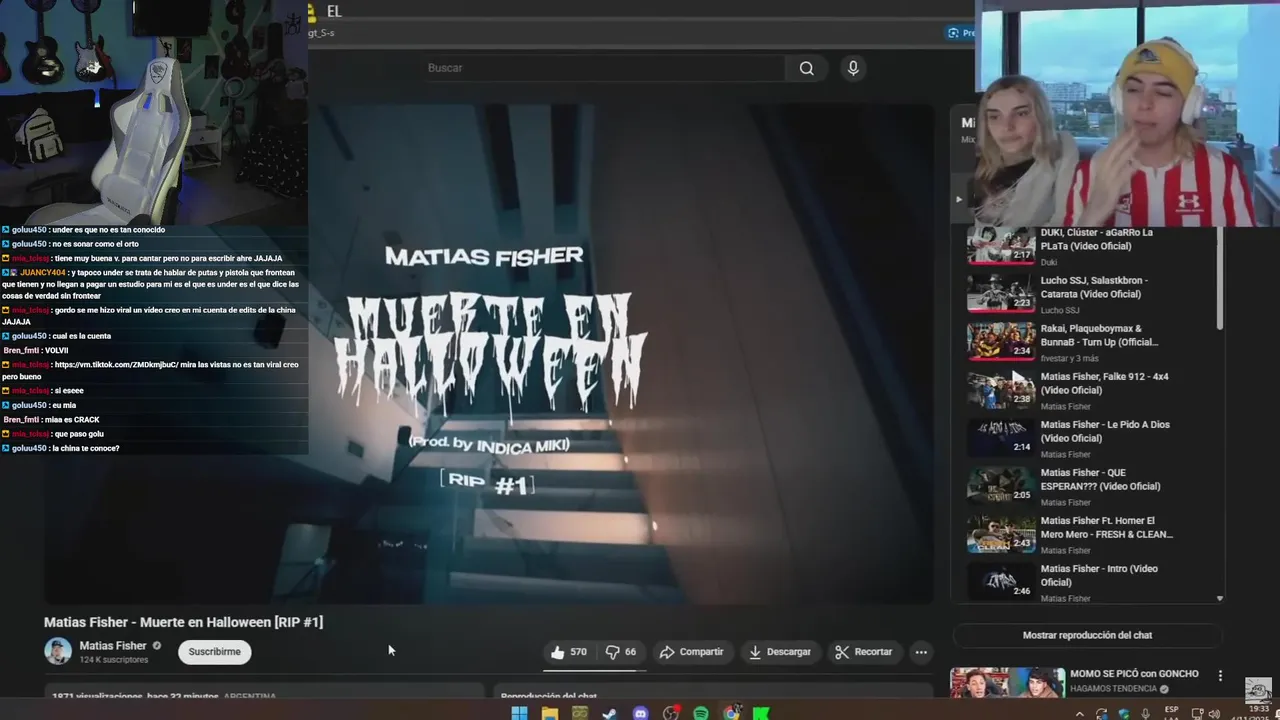Play Rakai Plaqueboymax Turn Up thumbnail
This screenshot has height=720, width=1280.
click(x=1001, y=342)
